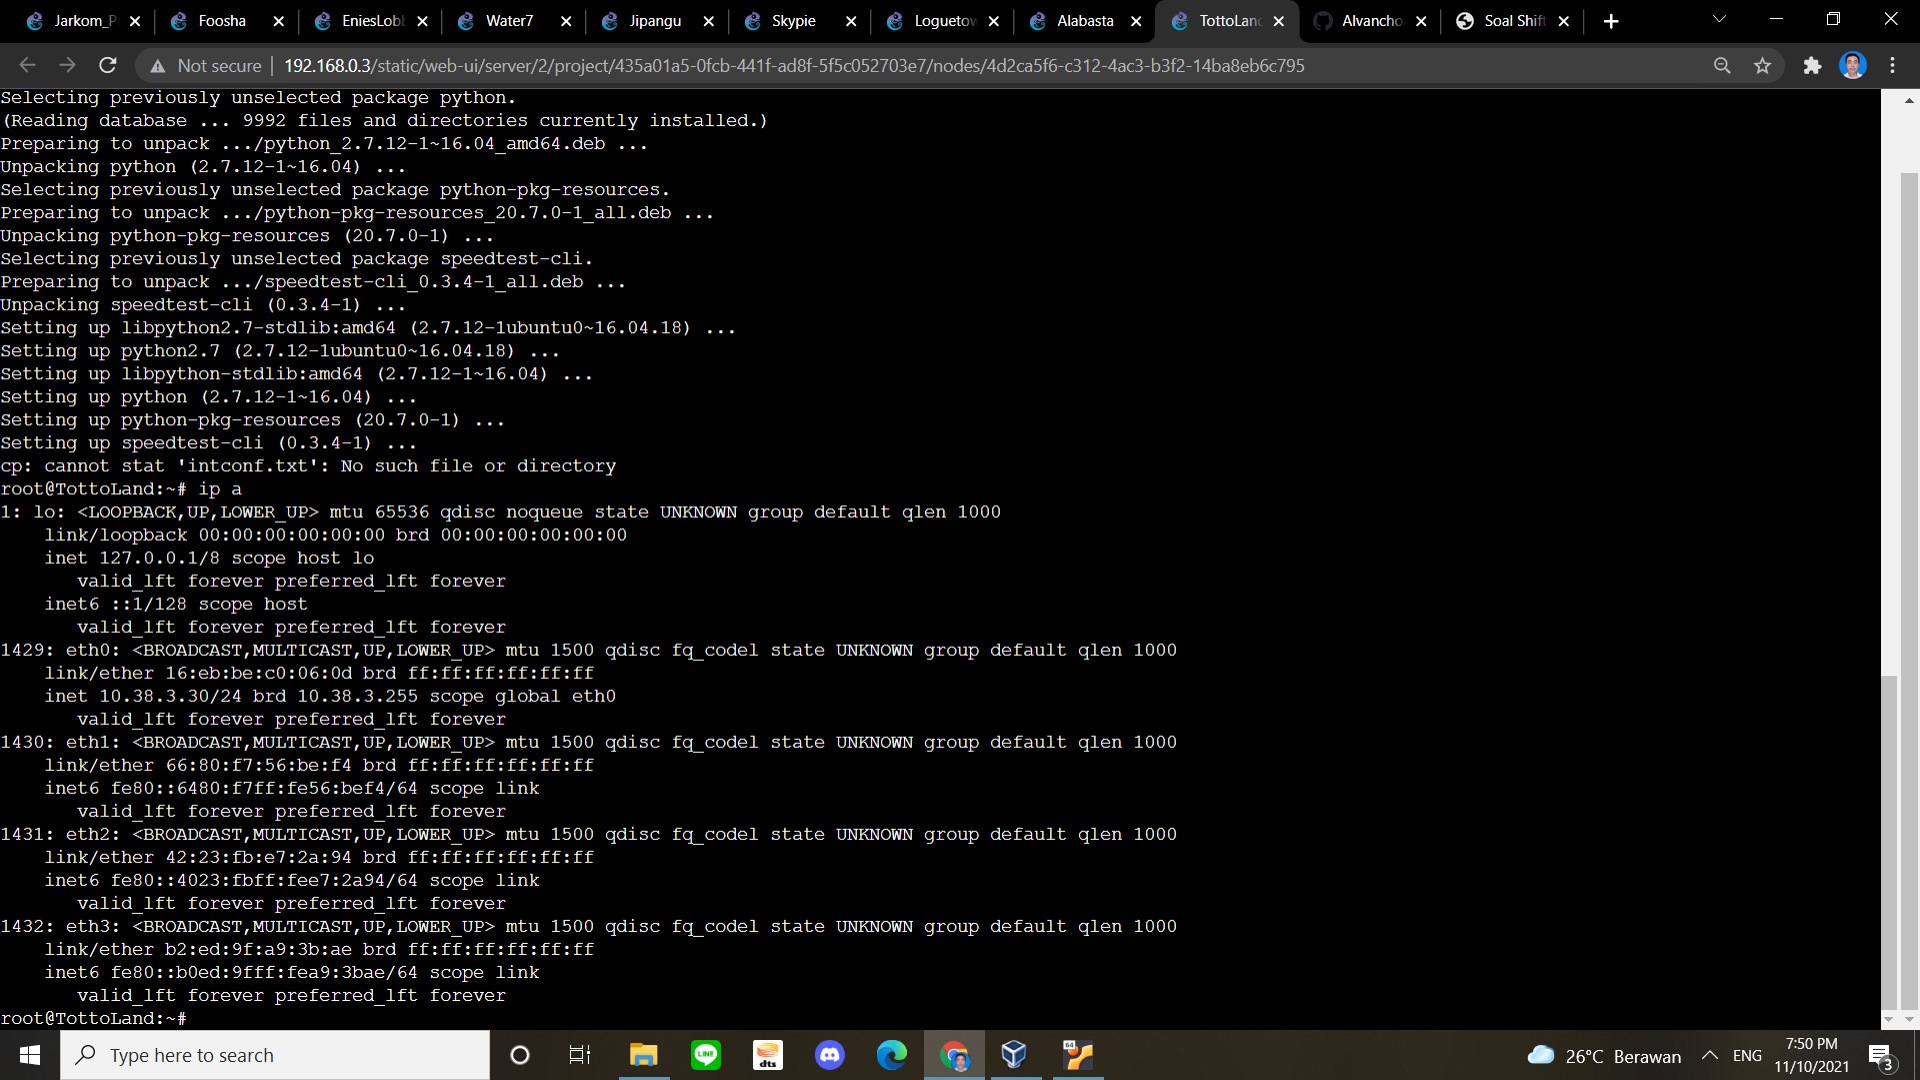Go back to previous page
This screenshot has height=1080, width=1920.
pyautogui.click(x=27, y=65)
